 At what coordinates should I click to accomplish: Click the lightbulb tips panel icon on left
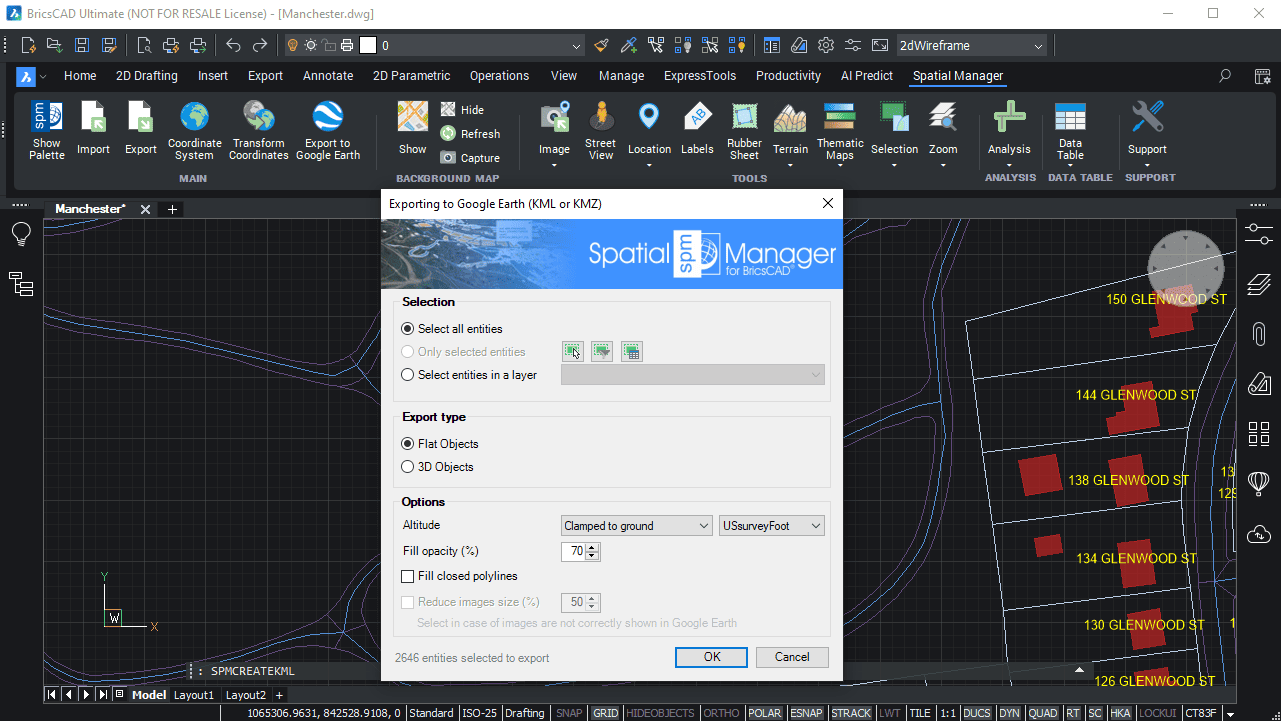(x=21, y=235)
